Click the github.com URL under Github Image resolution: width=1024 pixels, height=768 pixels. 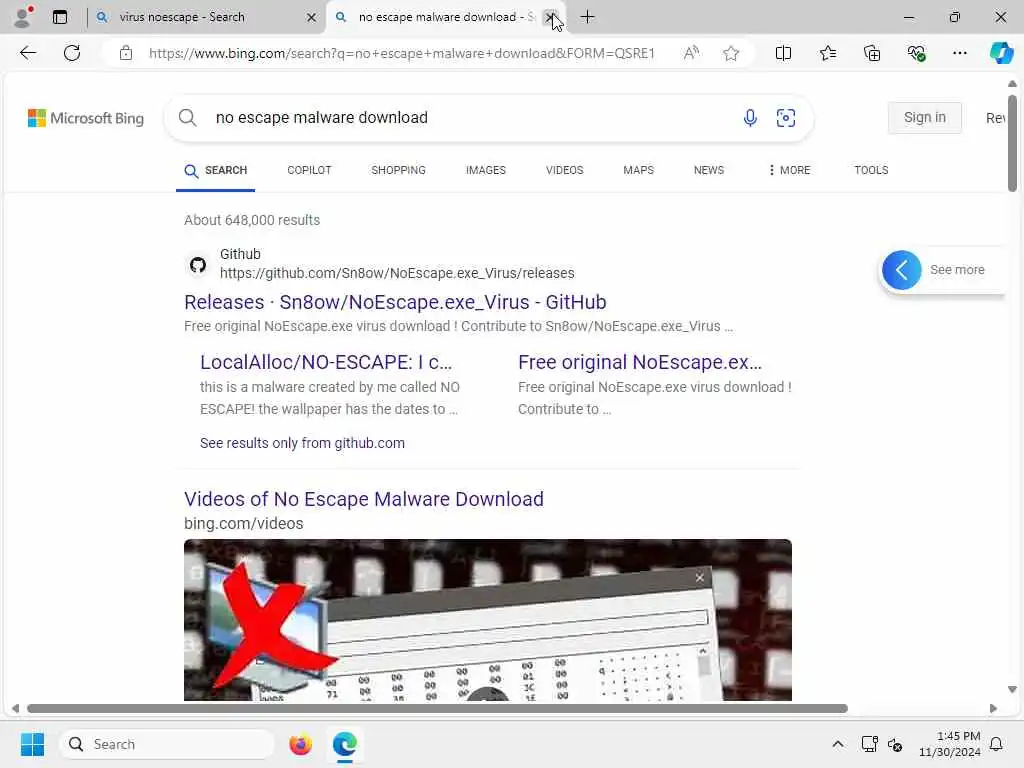397,273
